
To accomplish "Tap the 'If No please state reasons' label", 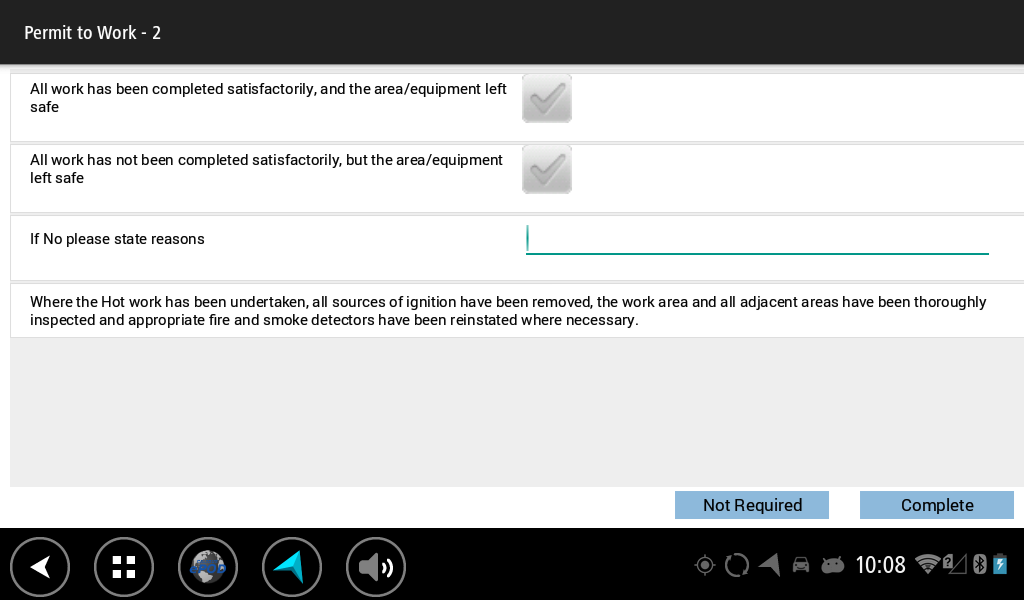I will point(117,239).
